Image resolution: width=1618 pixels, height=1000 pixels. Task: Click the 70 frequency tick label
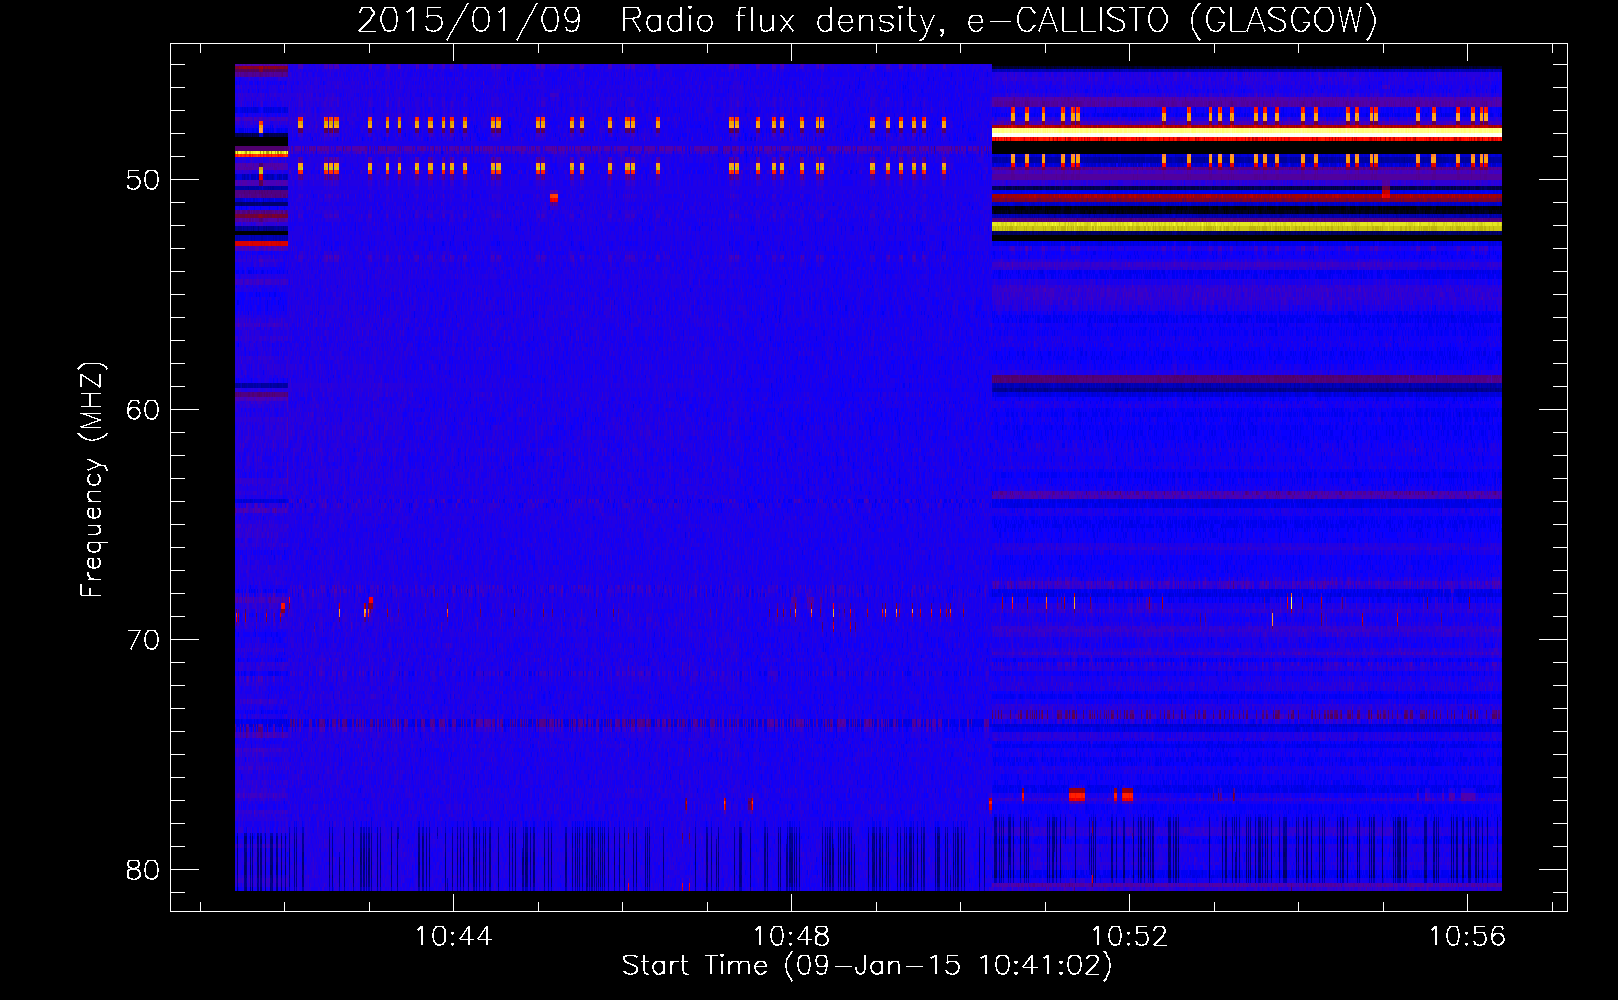(143, 640)
